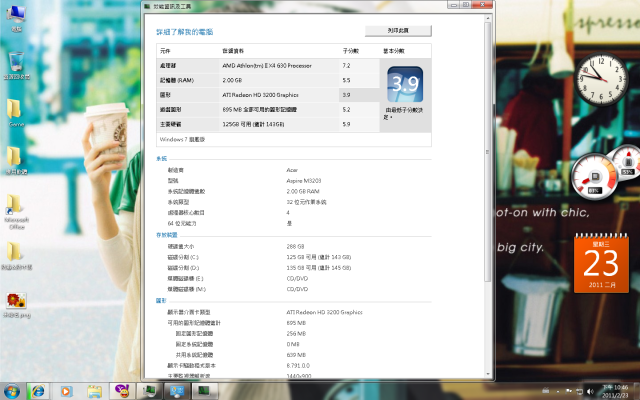The image size is (640, 400).
Task: Open Yahoo Messenger from taskbar
Action: click(x=122, y=391)
